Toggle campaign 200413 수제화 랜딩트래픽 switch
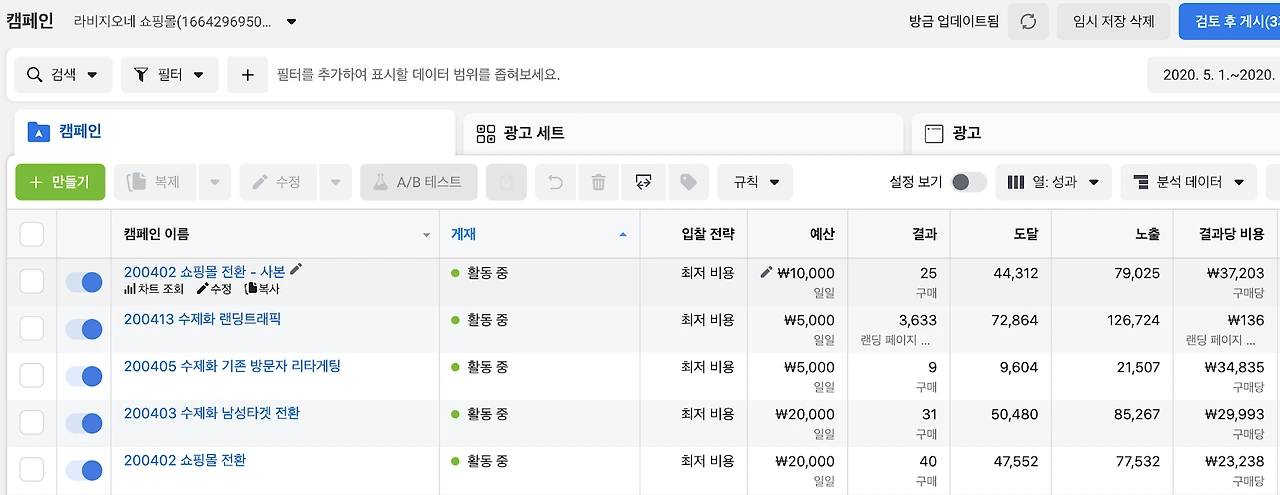 pyautogui.click(x=84, y=329)
